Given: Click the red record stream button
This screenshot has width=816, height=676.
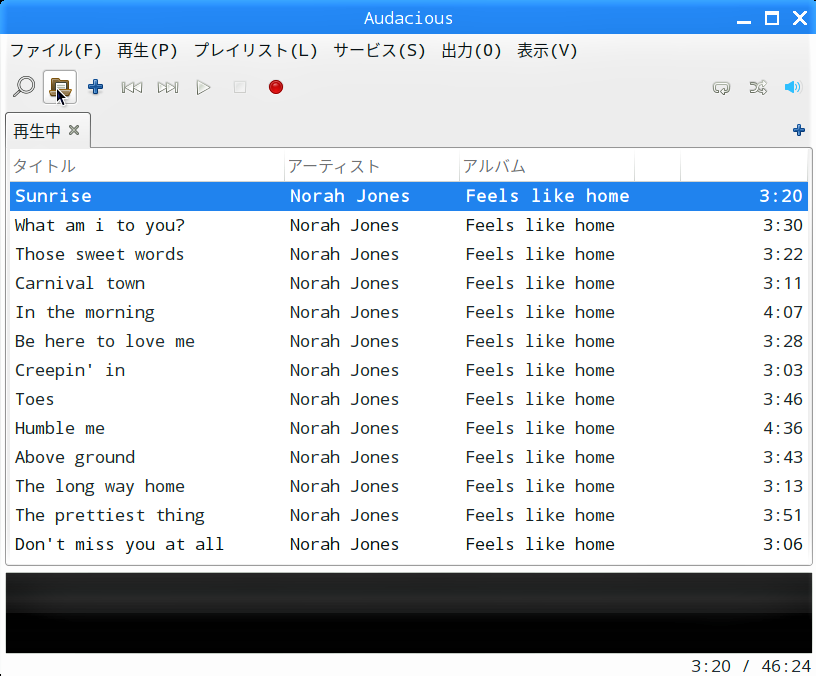Looking at the screenshot, I should click(276, 87).
